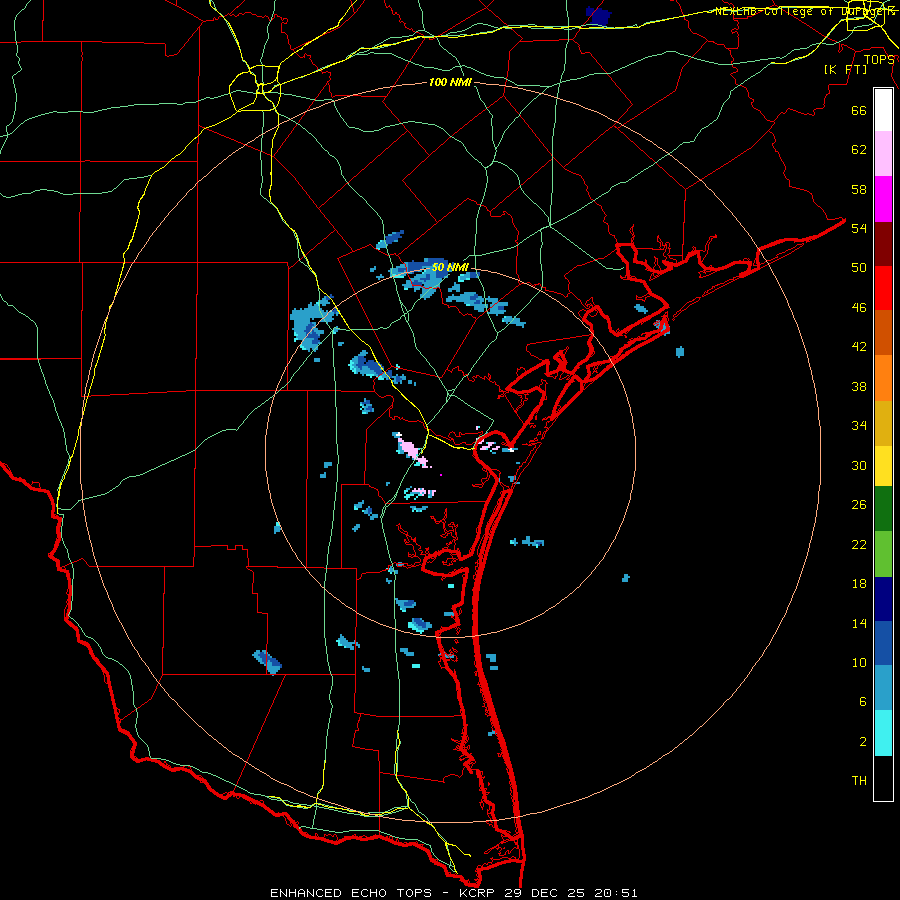Click the legend value 22
This screenshot has height=900, width=900.
tap(859, 544)
